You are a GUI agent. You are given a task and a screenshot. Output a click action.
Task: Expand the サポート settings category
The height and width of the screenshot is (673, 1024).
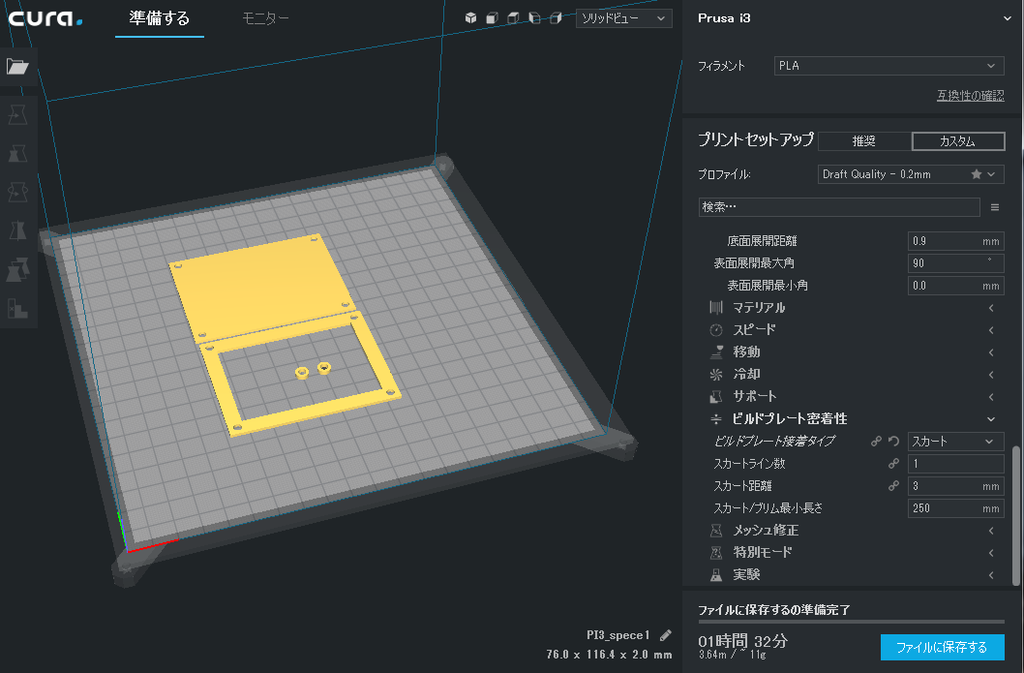pos(852,396)
